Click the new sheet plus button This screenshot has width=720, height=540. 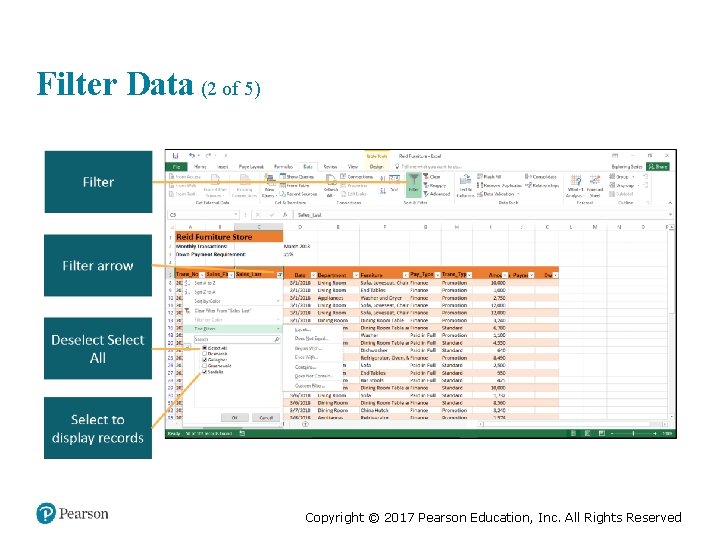pyautogui.click(x=305, y=424)
